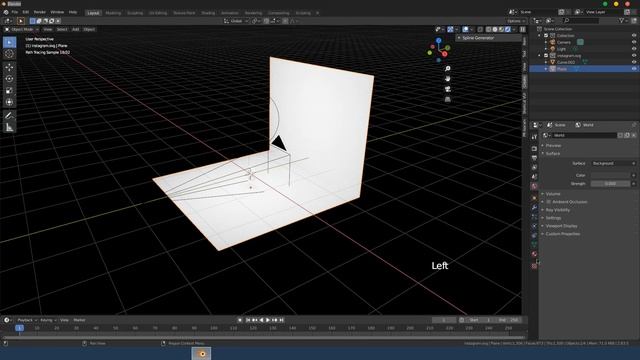The image size is (640, 360).
Task: Open the Tool properties tab
Action: click(x=534, y=137)
